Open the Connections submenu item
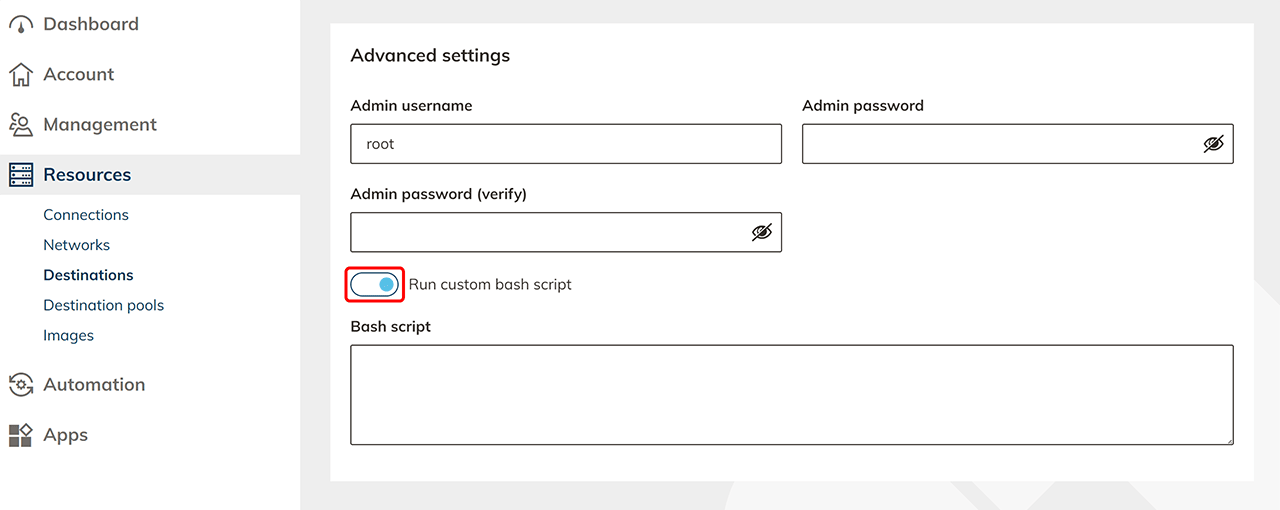 [86, 215]
